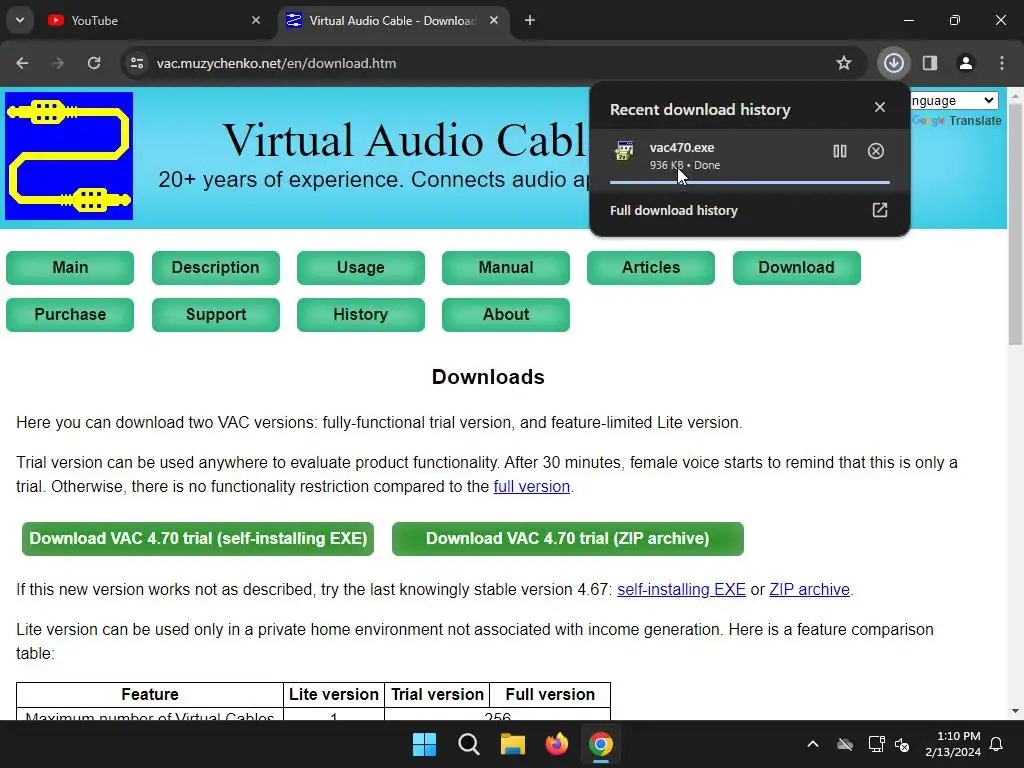
Task: Click the Chrome downloads toolbar icon
Action: 893,63
